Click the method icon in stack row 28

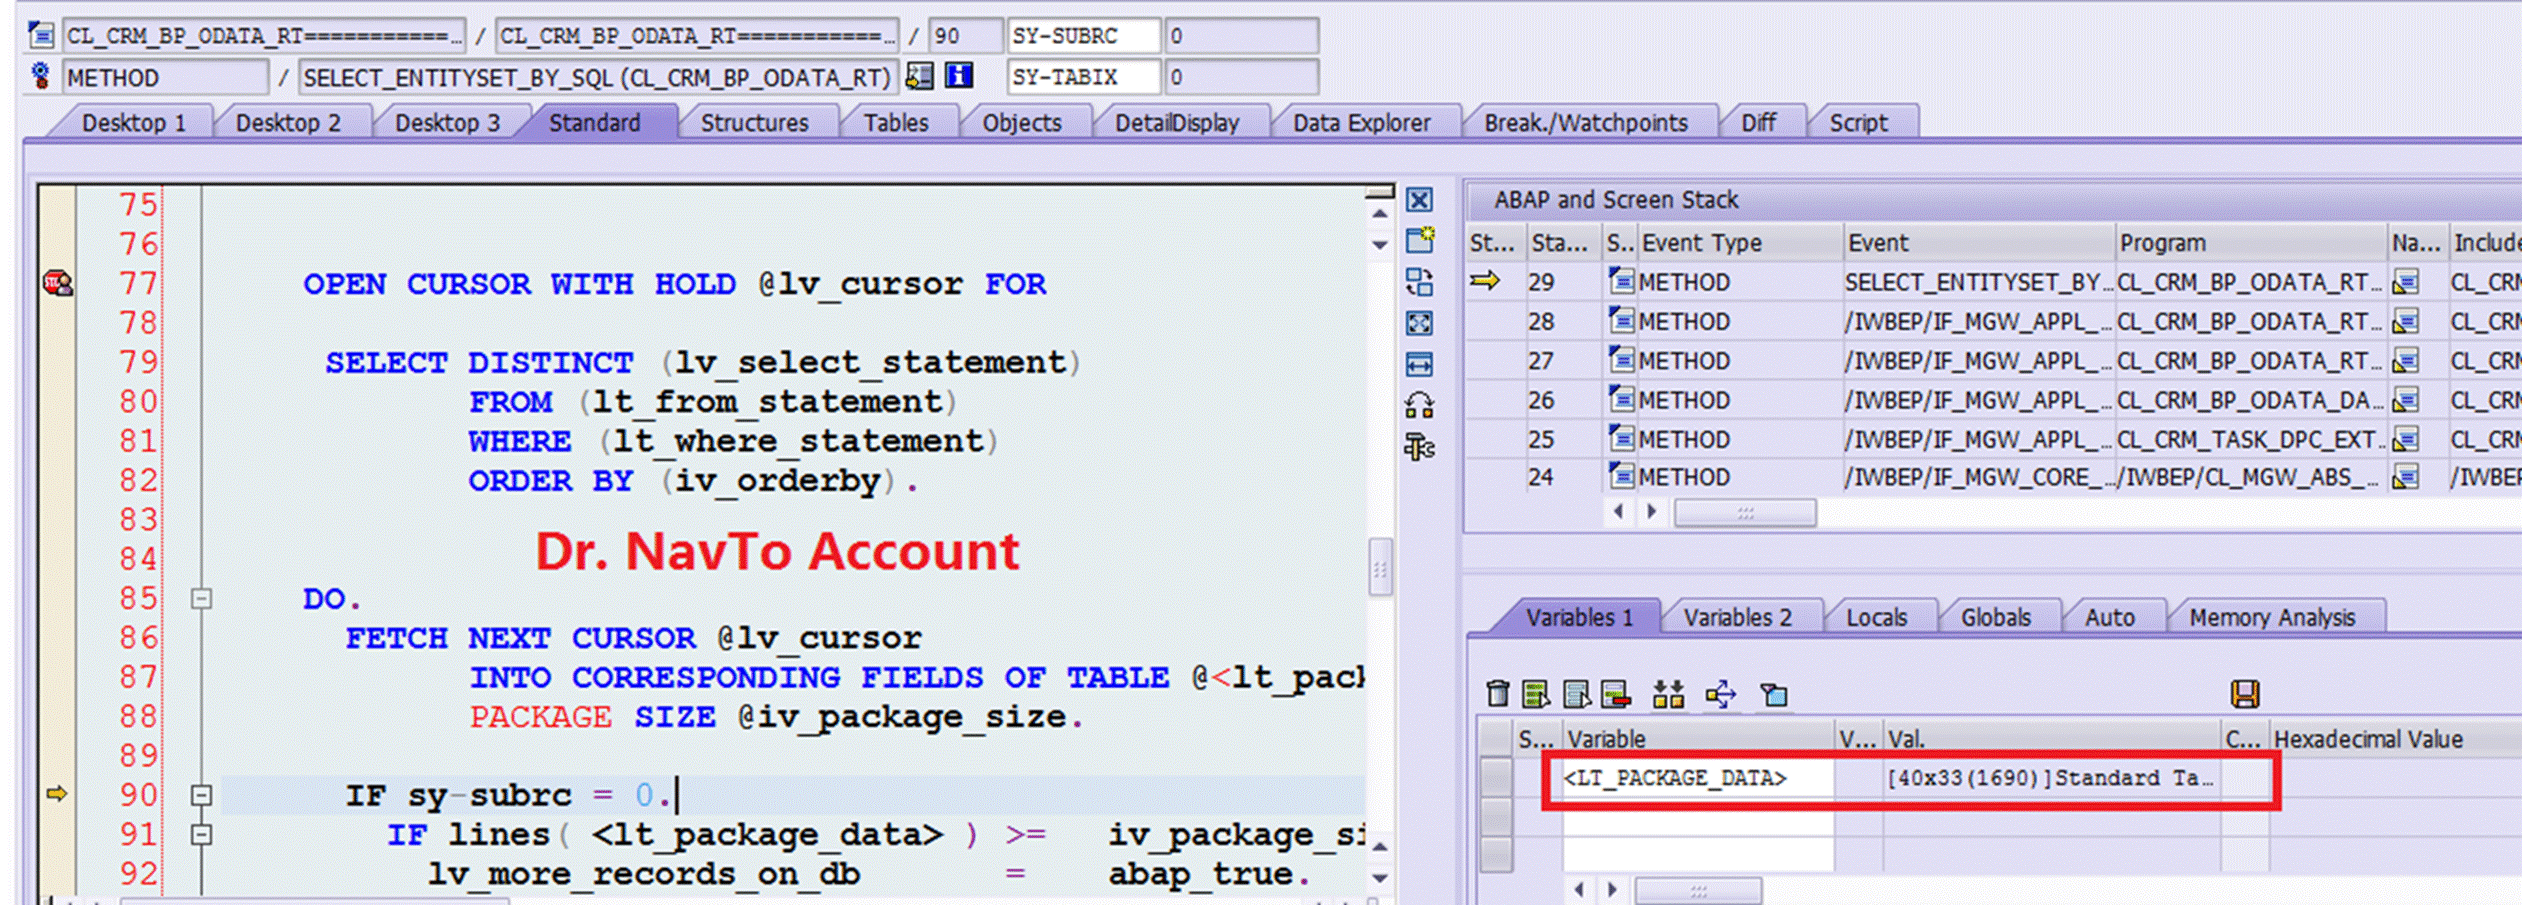point(1621,320)
